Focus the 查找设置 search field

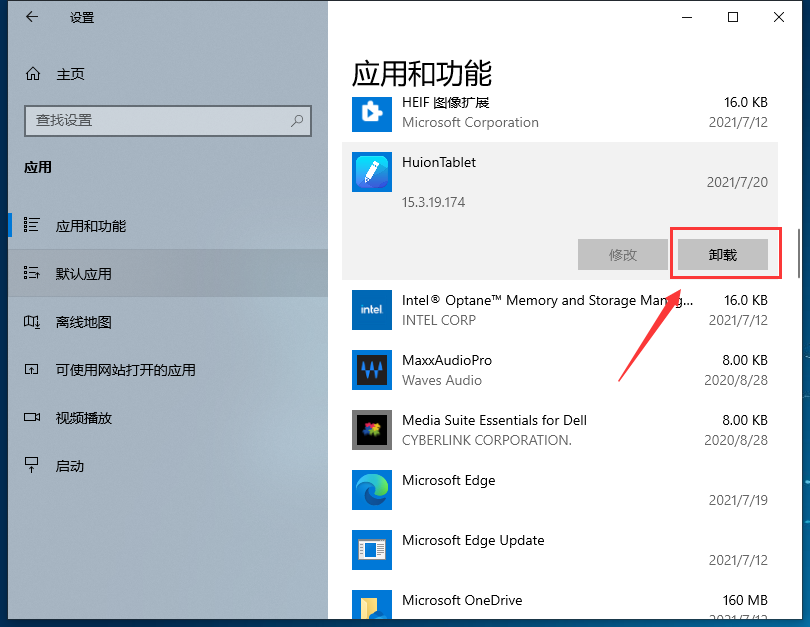pos(168,121)
